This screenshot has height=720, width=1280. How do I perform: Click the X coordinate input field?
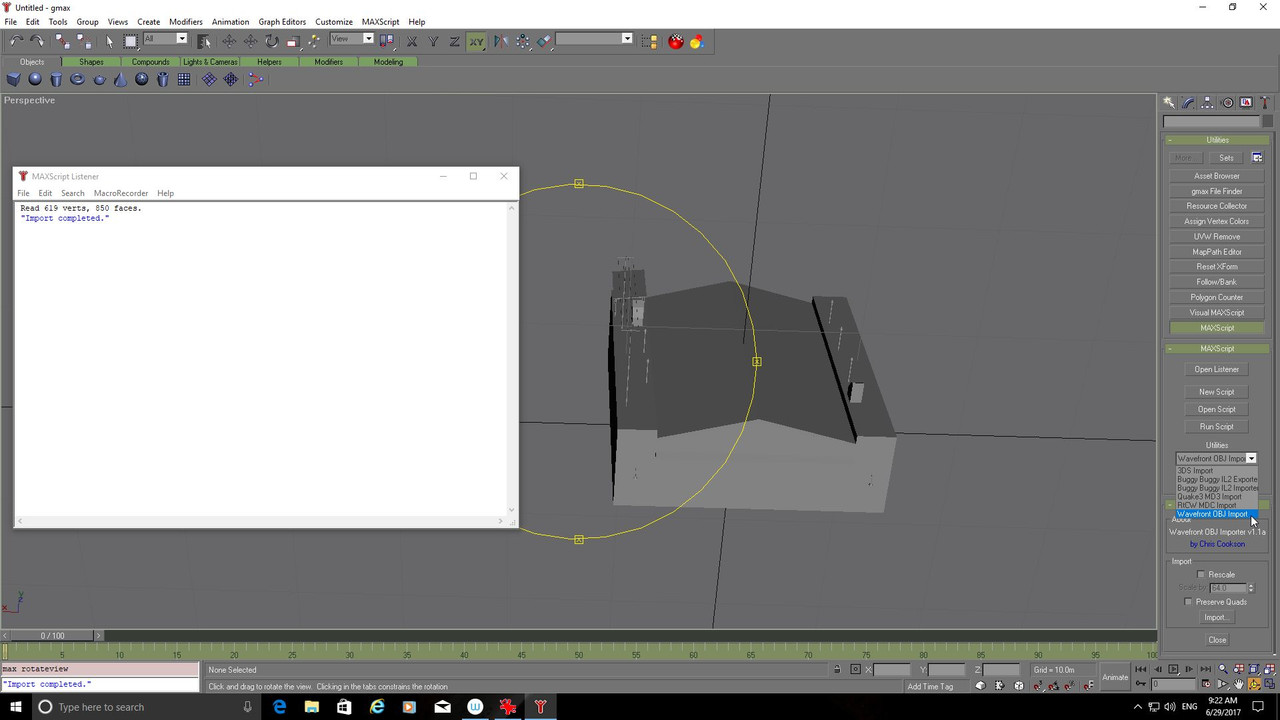pyautogui.click(x=892, y=670)
